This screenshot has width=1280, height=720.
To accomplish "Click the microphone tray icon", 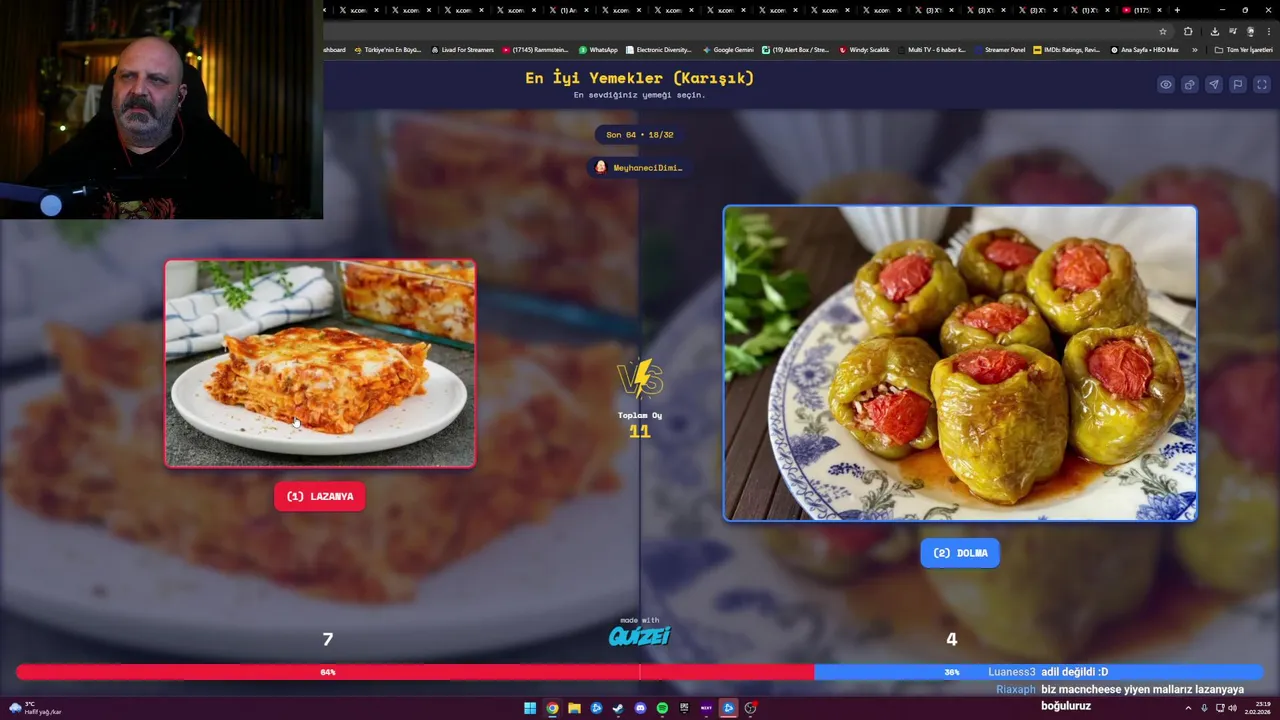I will tap(1204, 708).
